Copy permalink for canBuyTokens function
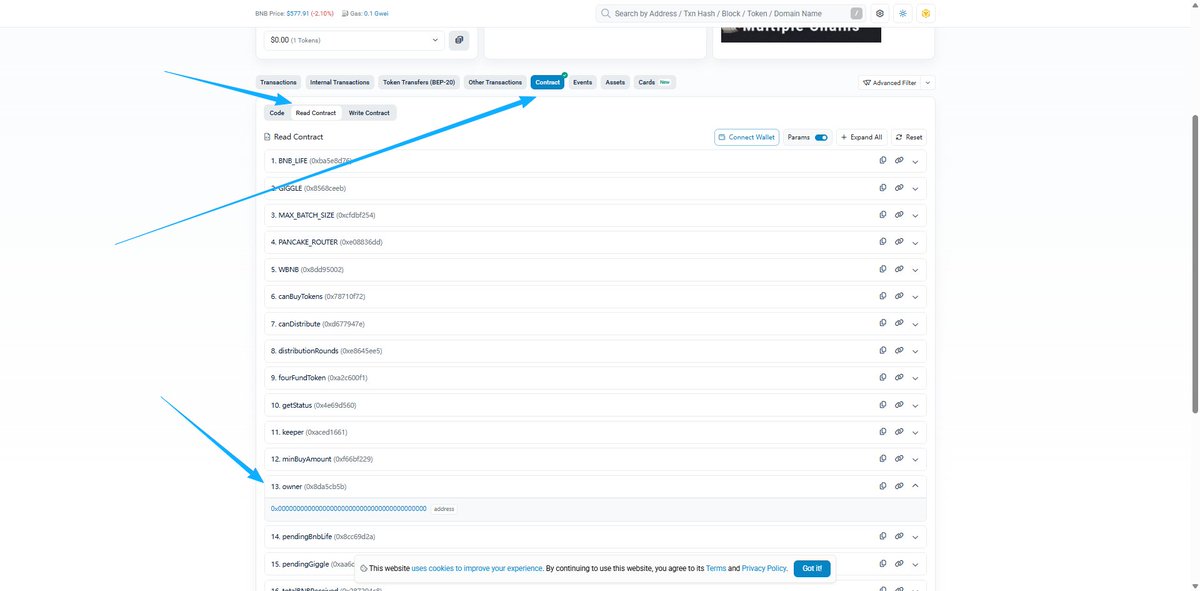This screenshot has width=1200, height=591. pos(899,296)
